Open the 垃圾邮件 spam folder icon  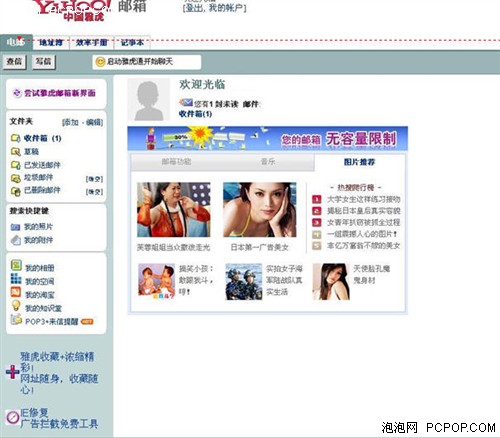click(16, 178)
